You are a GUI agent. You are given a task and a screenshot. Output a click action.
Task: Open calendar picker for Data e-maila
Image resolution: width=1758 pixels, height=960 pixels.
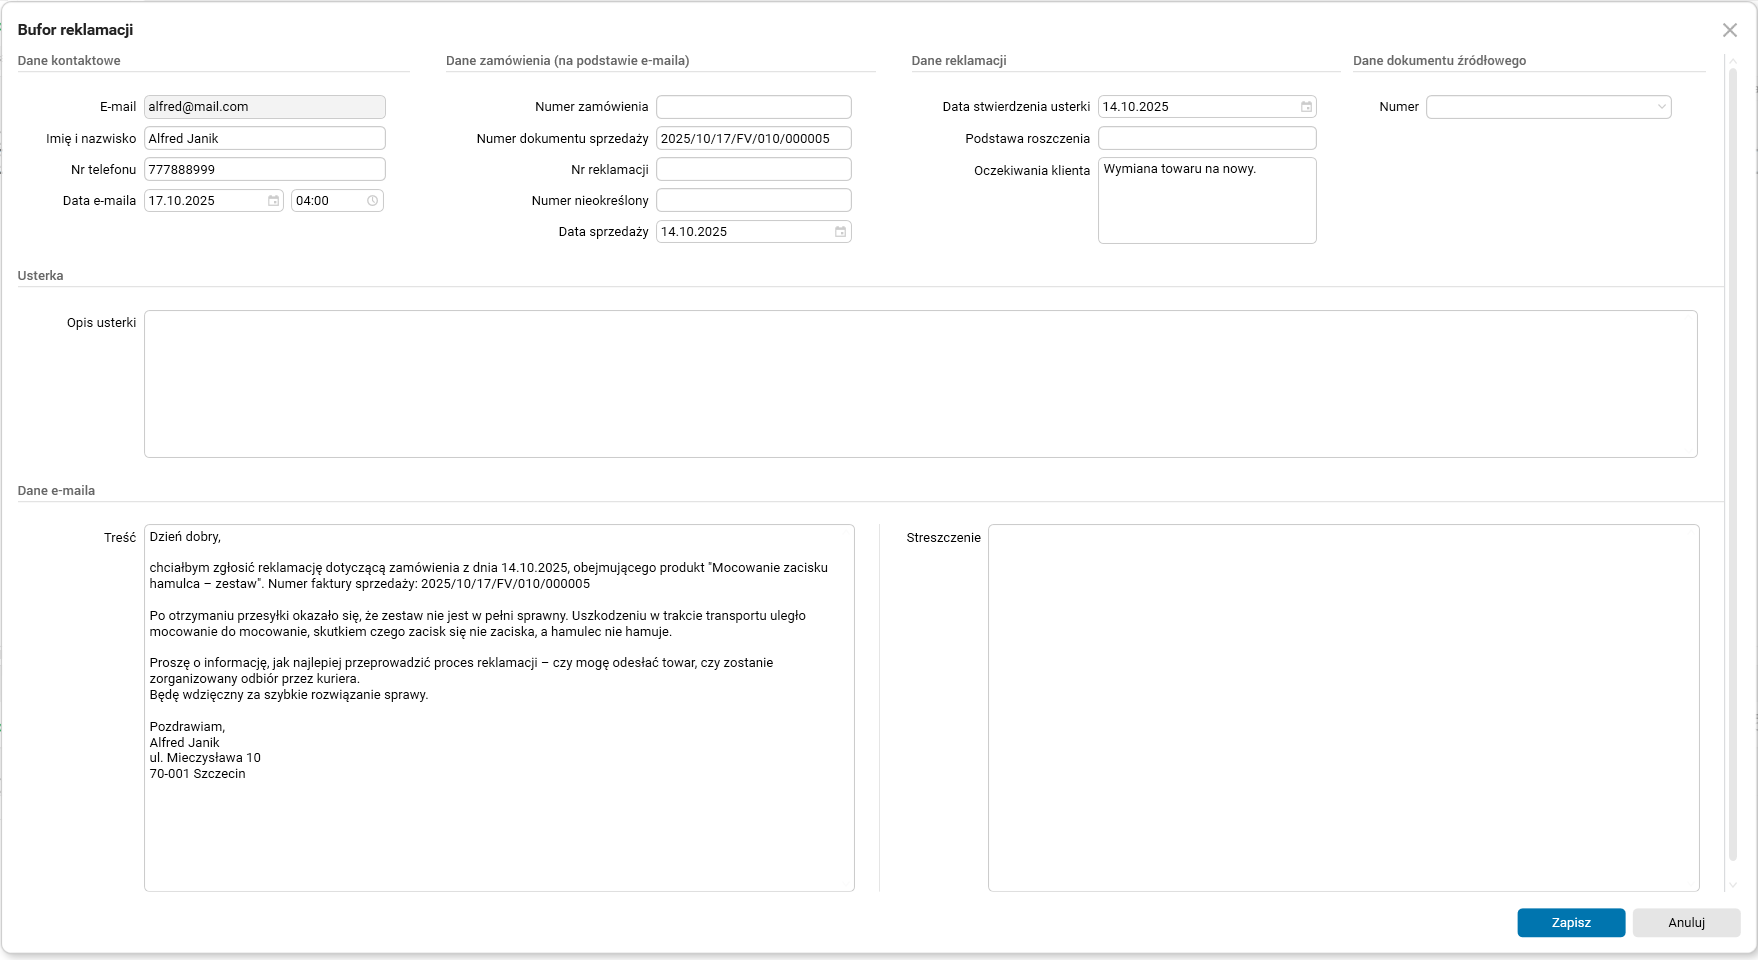pyautogui.click(x=273, y=201)
